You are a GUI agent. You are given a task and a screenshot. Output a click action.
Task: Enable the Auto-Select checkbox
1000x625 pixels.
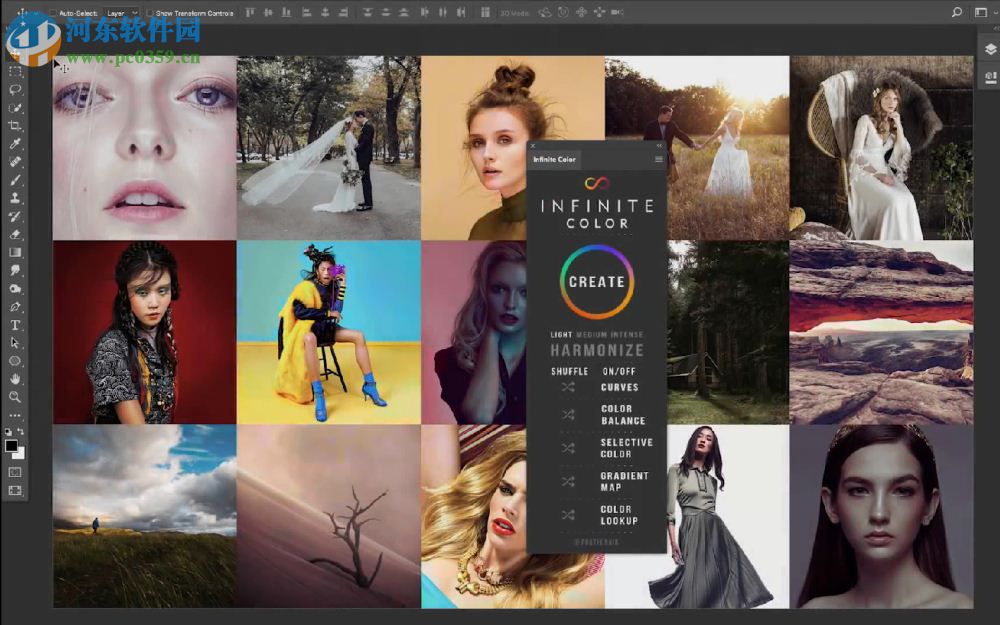(x=52, y=13)
